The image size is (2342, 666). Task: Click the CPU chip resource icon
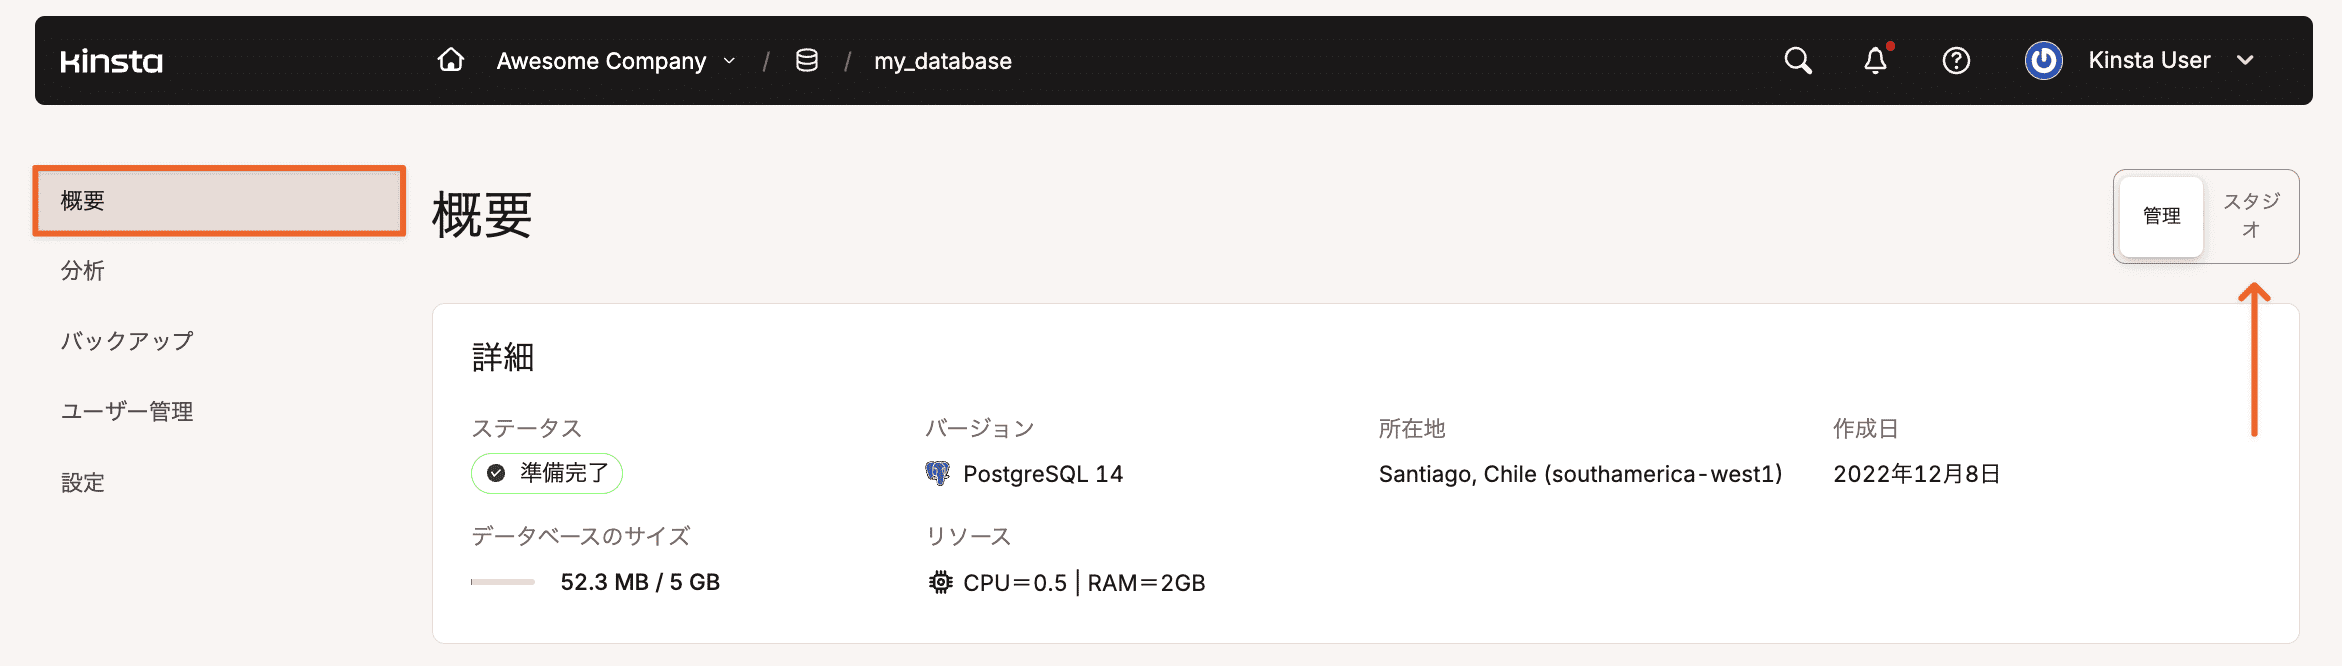click(940, 582)
